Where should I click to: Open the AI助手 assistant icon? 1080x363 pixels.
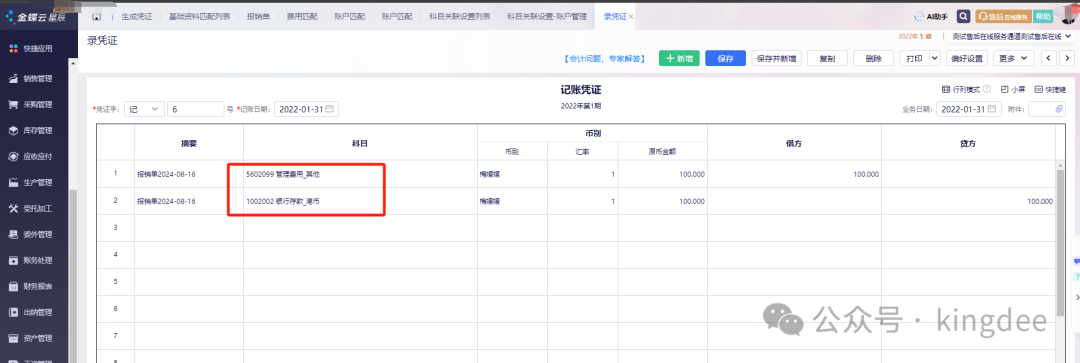coord(919,16)
